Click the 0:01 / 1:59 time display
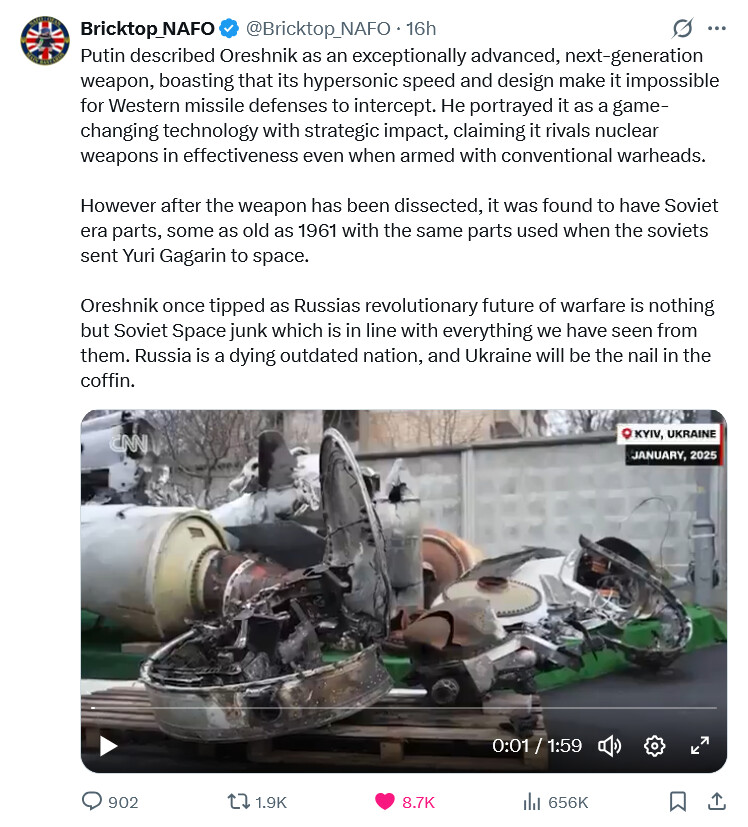 pos(536,745)
